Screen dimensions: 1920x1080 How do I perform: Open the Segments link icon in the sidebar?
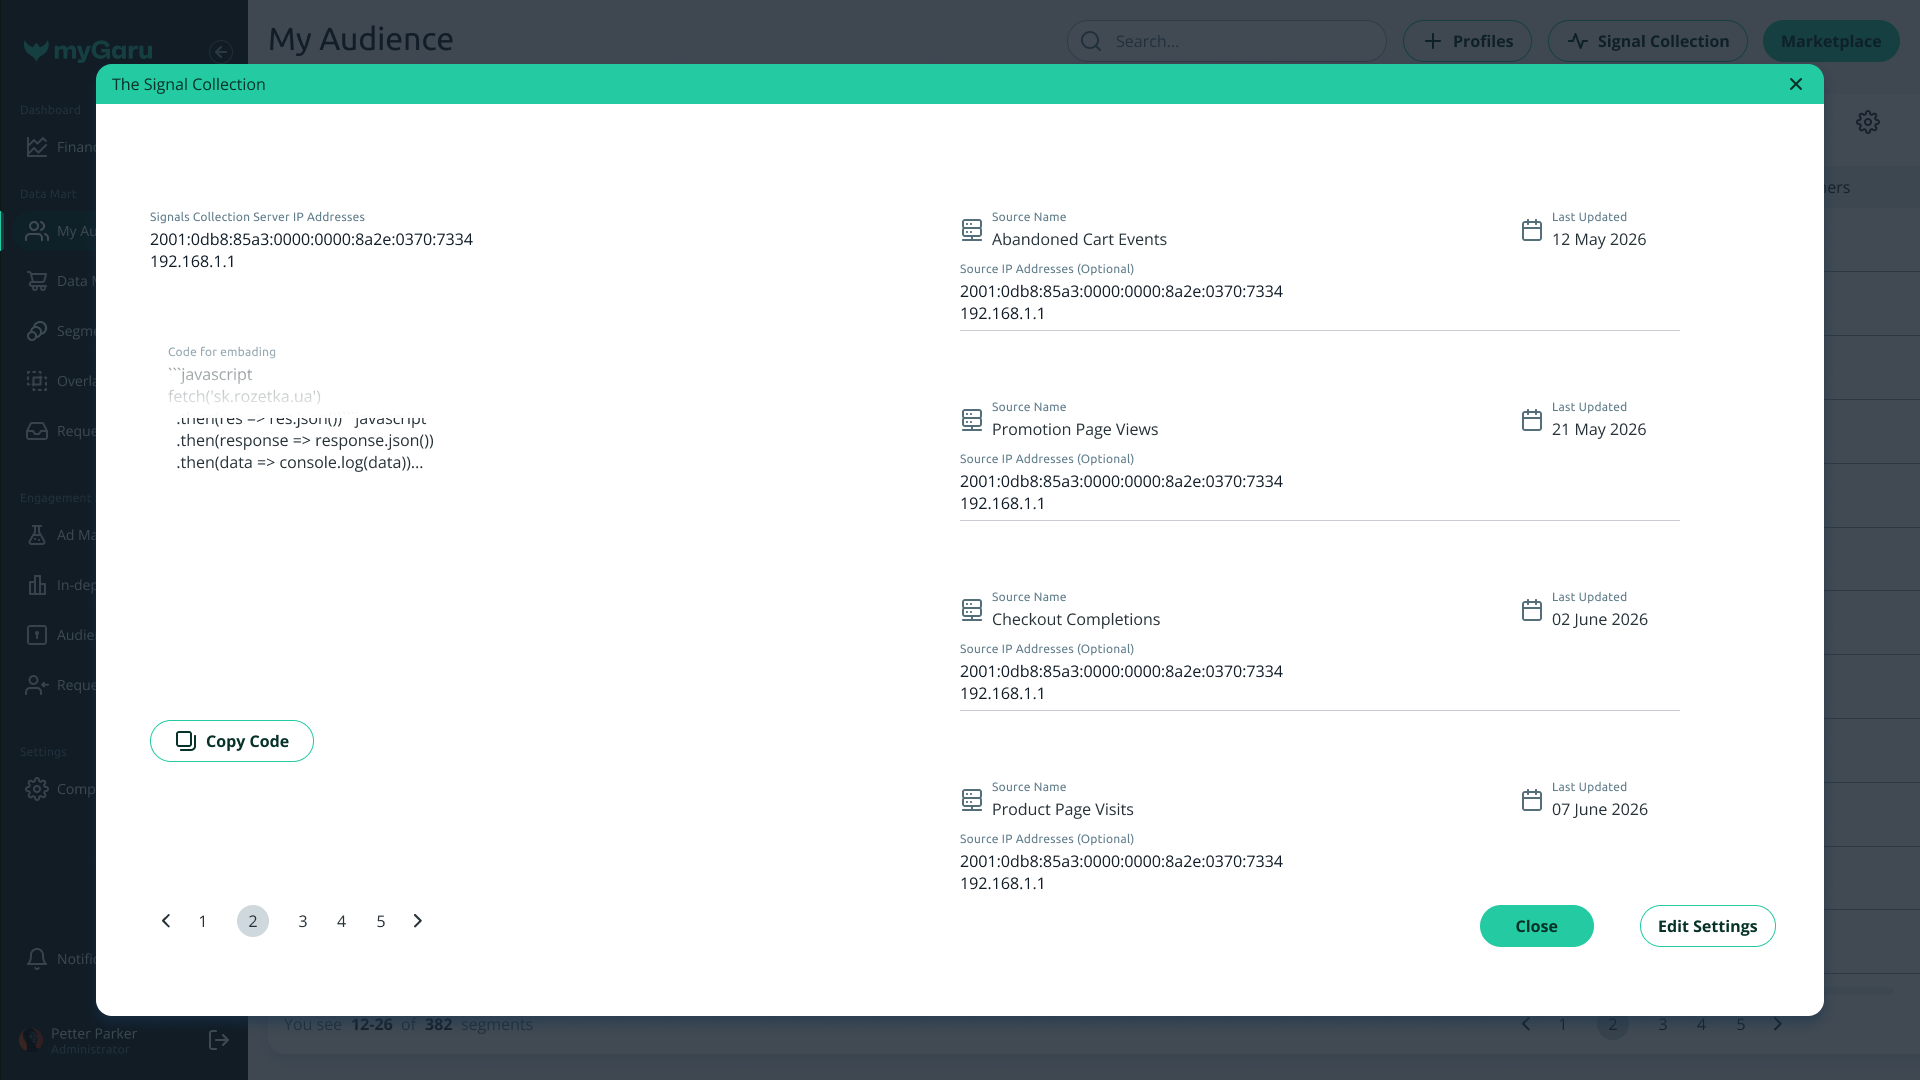point(37,331)
